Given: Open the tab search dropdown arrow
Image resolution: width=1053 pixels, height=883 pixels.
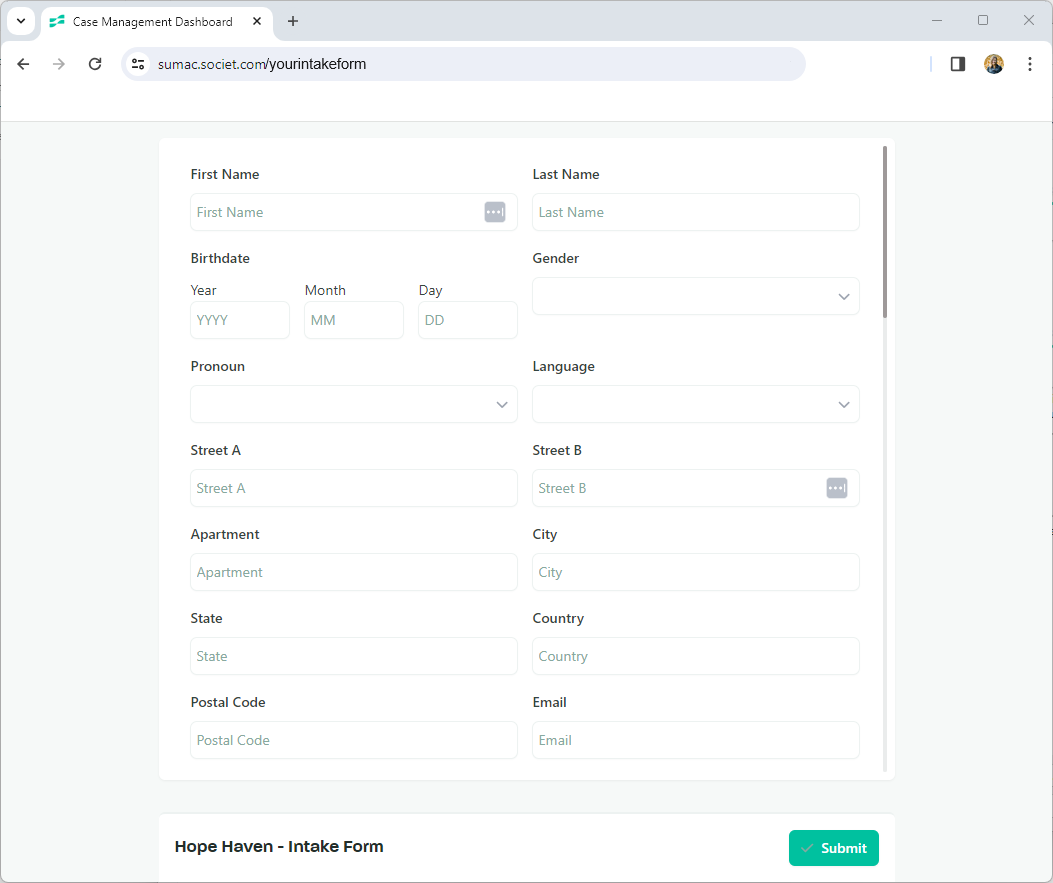Looking at the screenshot, I should [x=21, y=21].
